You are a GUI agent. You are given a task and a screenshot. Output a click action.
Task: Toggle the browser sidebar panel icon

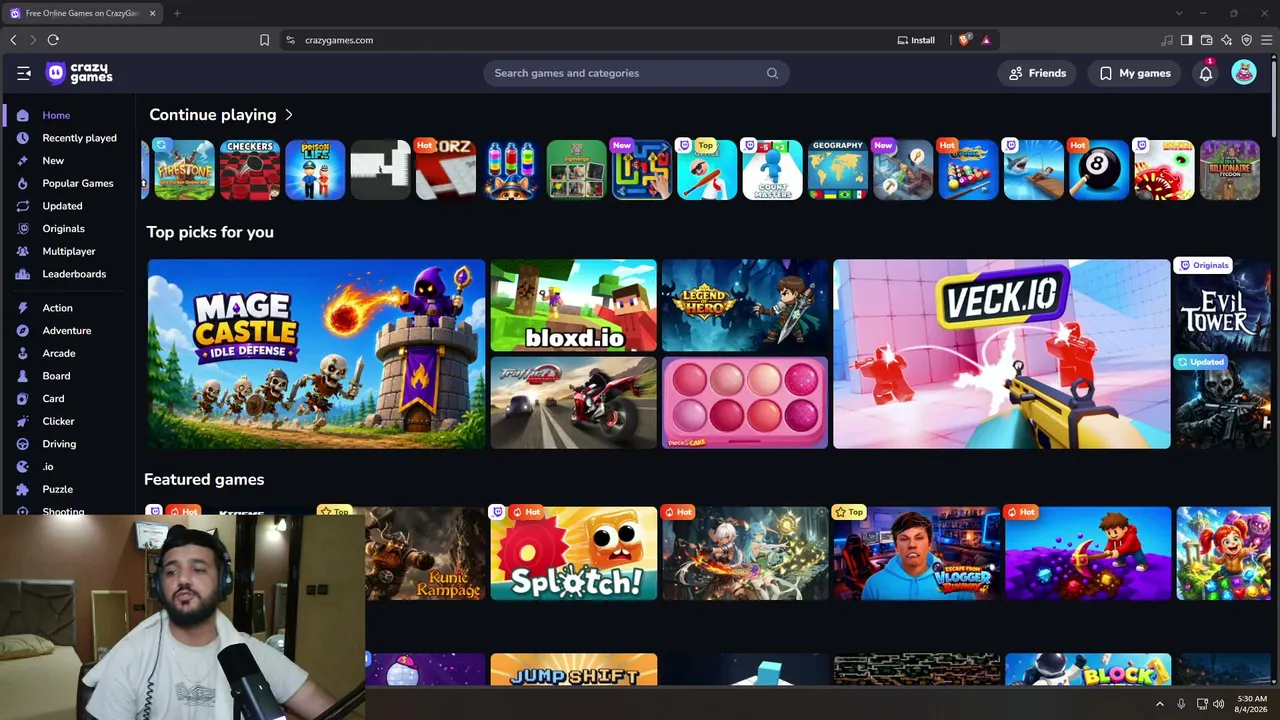pos(1186,40)
